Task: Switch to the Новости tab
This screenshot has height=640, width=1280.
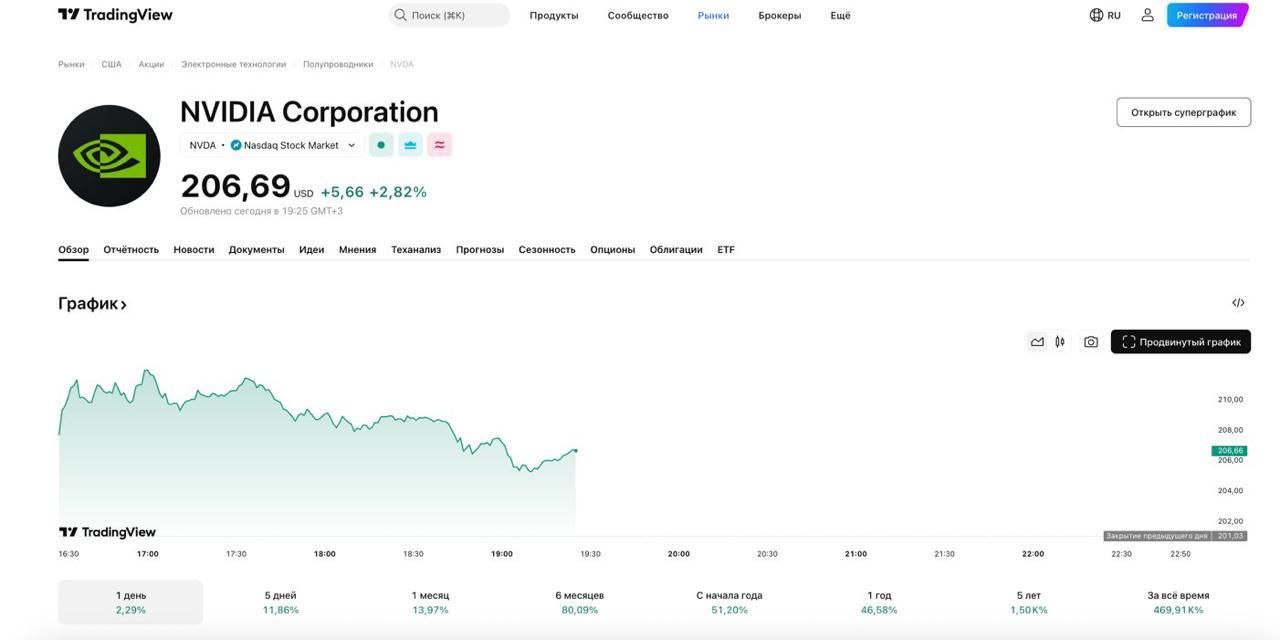Action: point(193,250)
